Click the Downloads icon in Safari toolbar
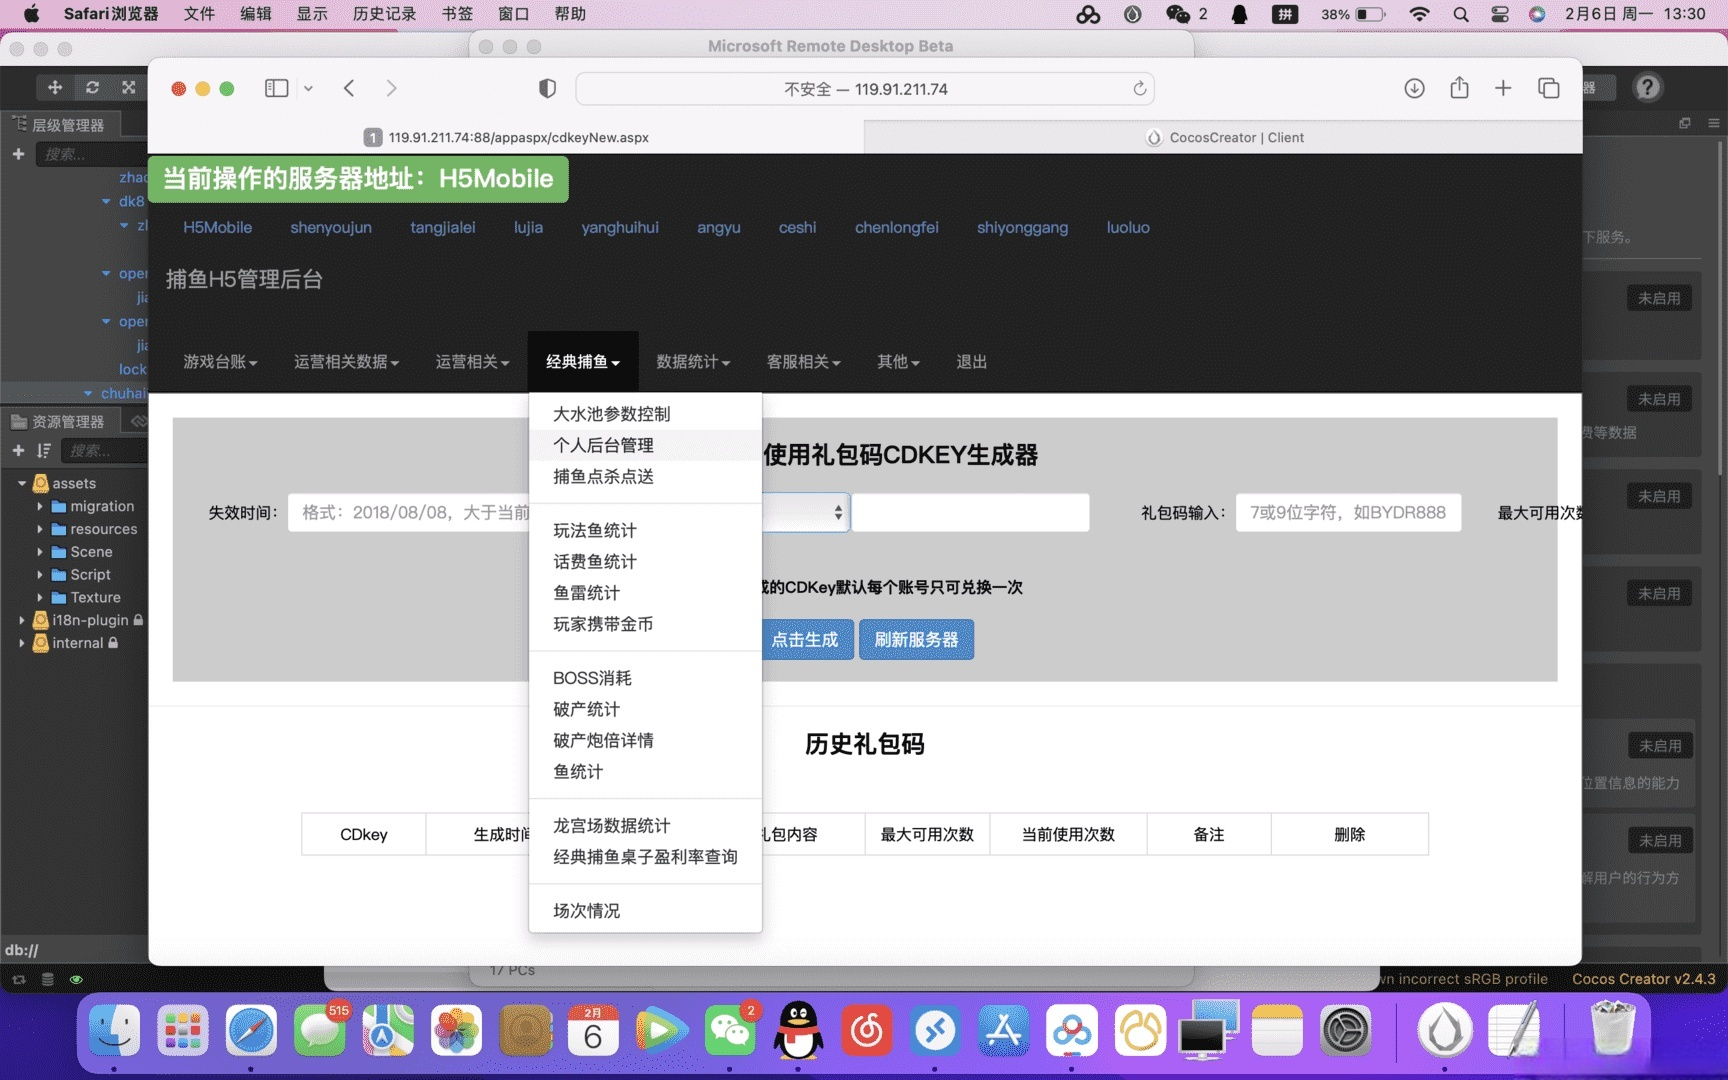Viewport: 1728px width, 1080px height. click(x=1414, y=88)
